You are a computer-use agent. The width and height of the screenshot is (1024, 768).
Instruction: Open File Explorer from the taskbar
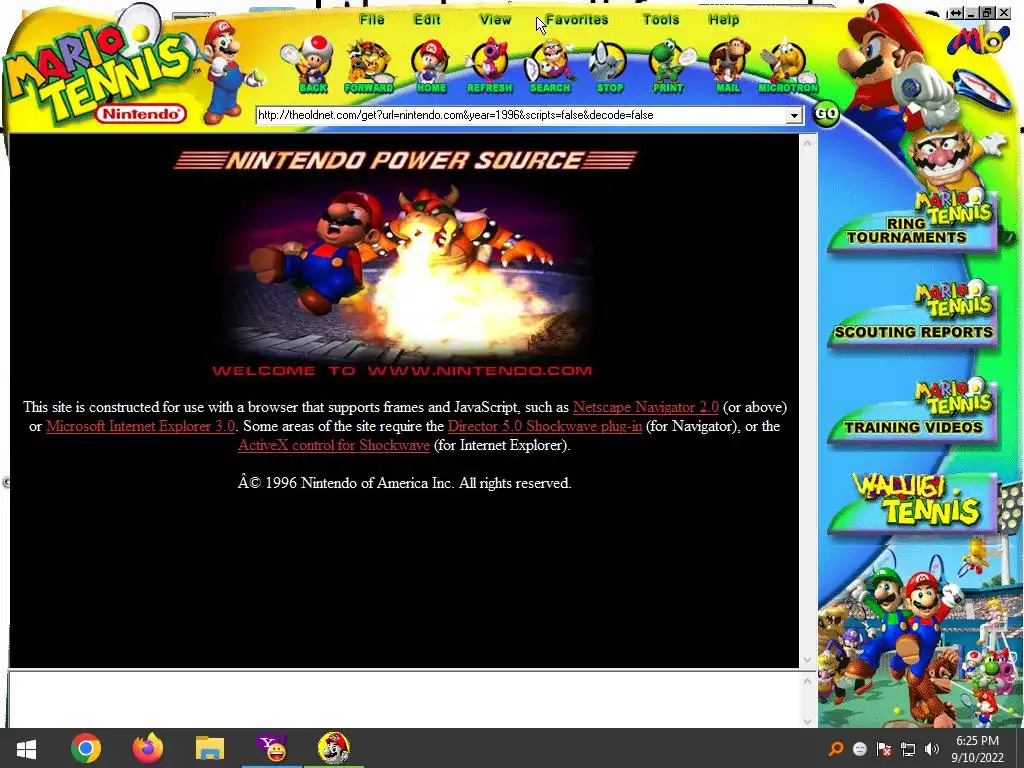click(x=210, y=748)
